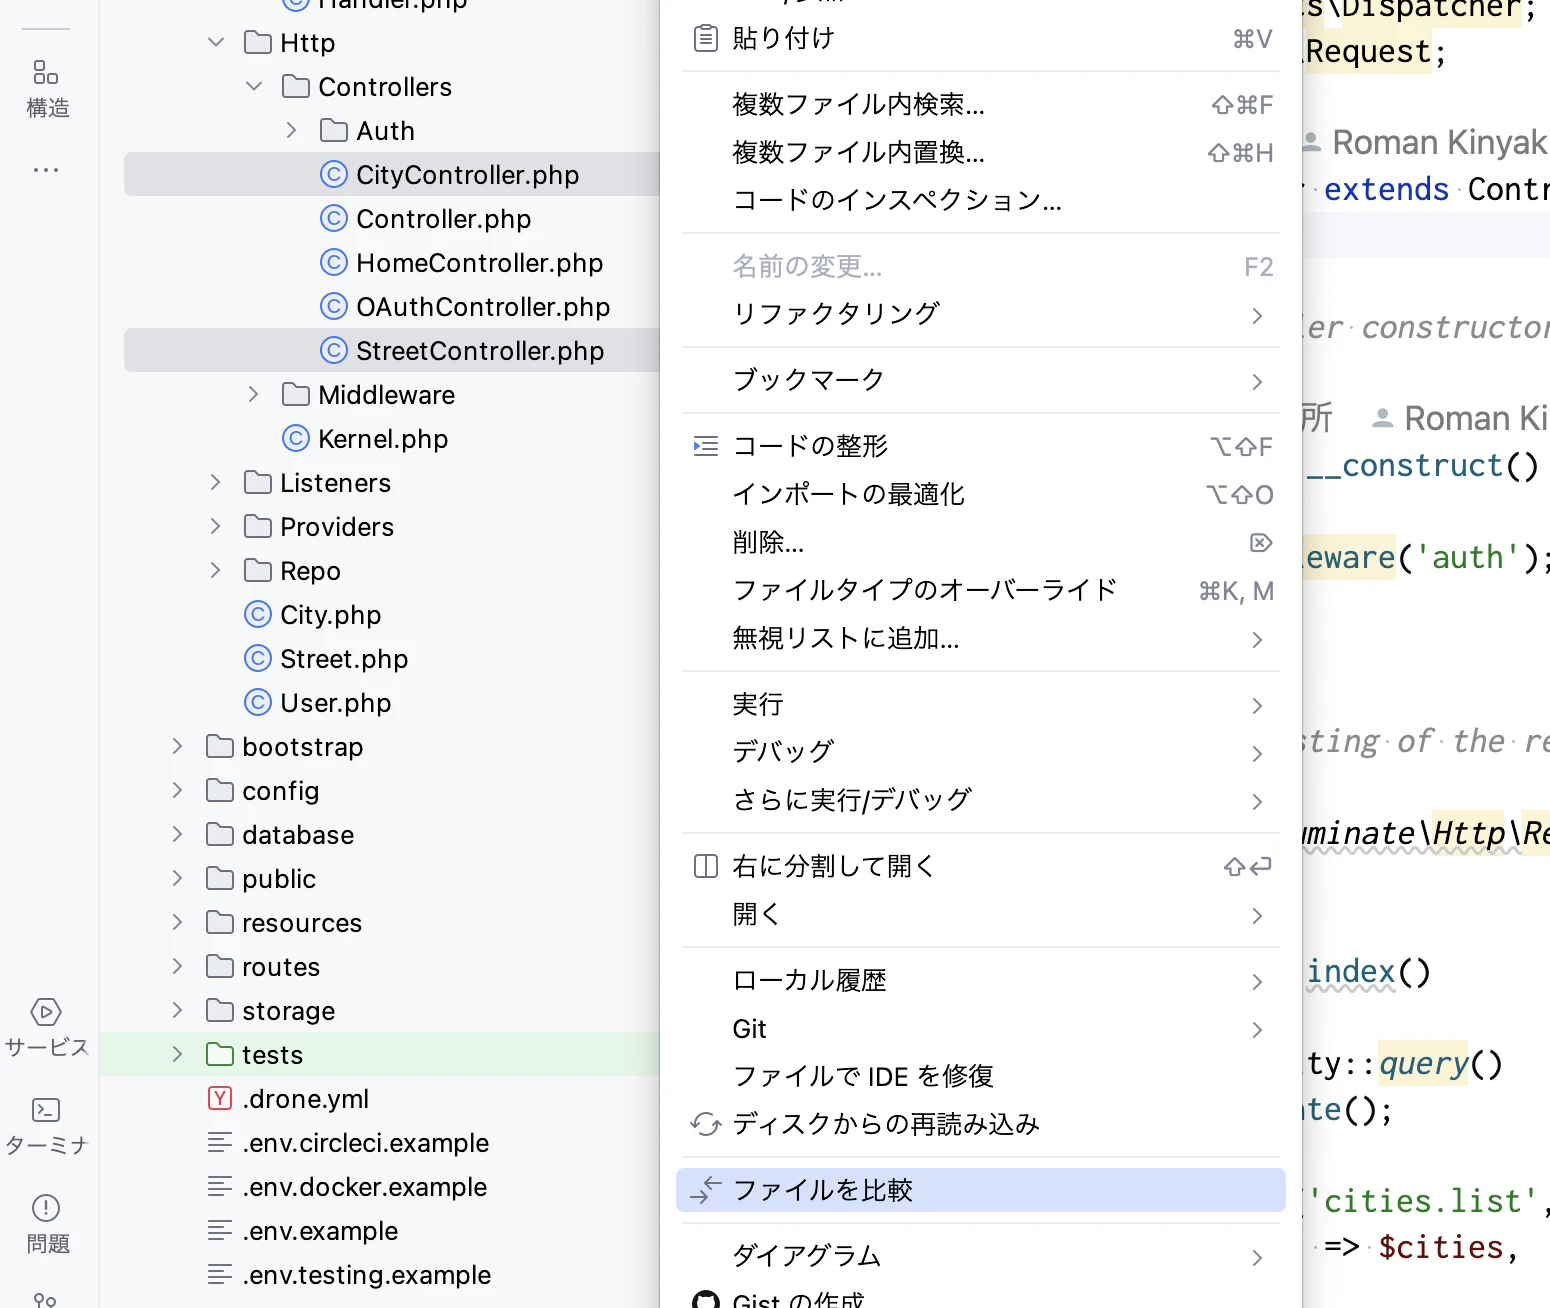
Task: Click the refresh icon beside ディスクからの再読み込み
Action: click(706, 1124)
